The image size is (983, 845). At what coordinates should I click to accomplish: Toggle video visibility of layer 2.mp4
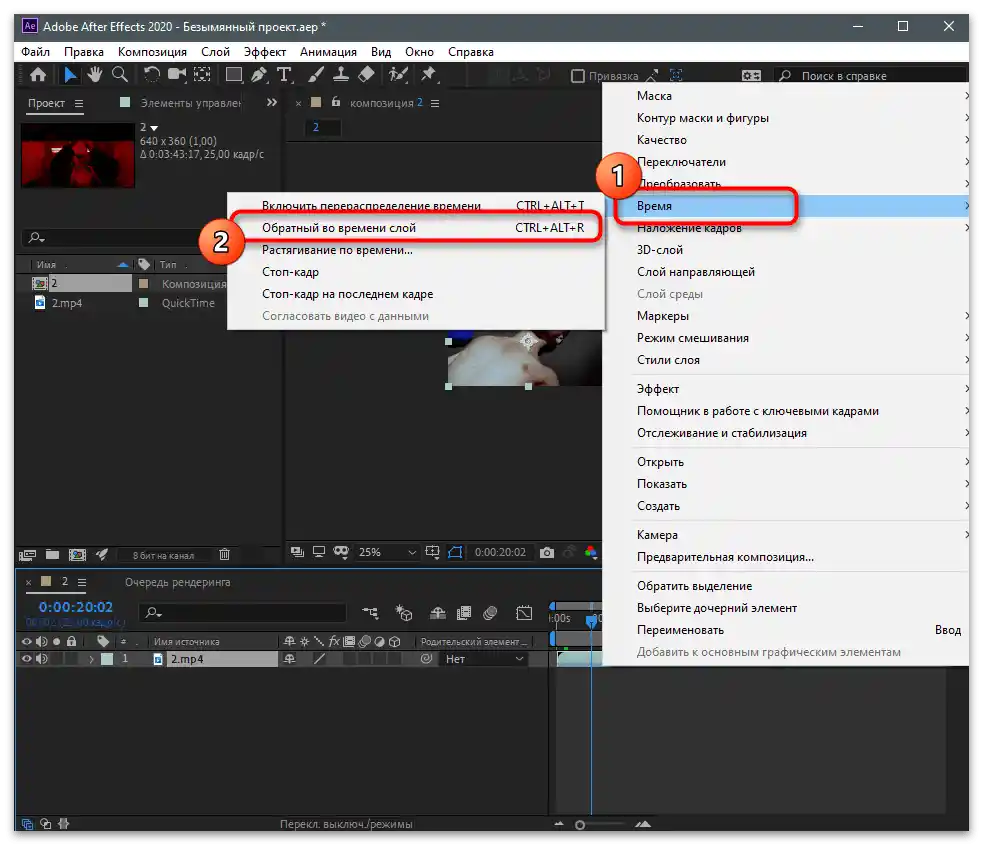[x=26, y=659]
